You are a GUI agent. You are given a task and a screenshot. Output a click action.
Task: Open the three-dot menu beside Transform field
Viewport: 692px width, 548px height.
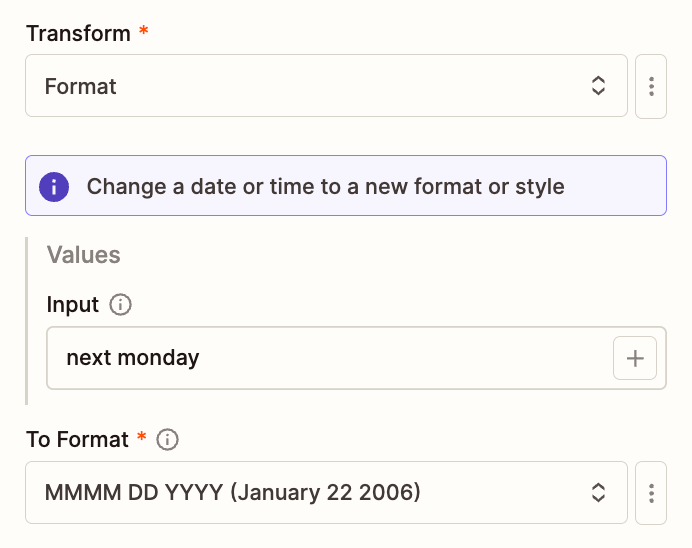[651, 87]
